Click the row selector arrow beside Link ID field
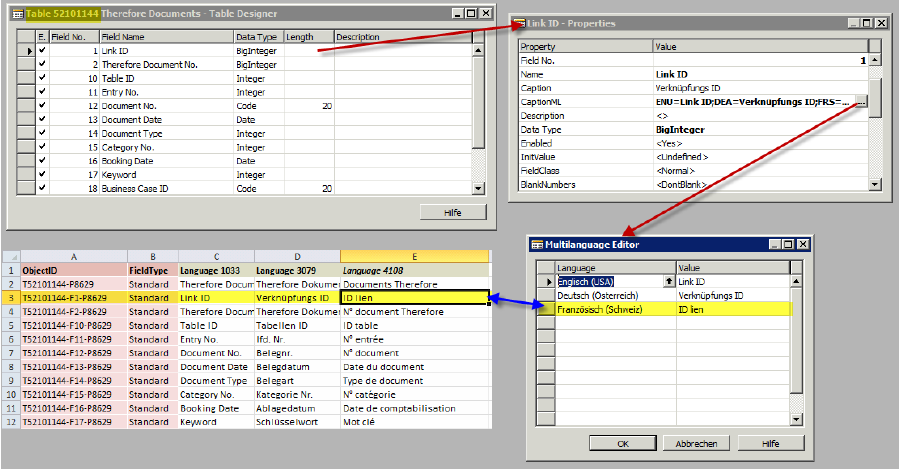This screenshot has width=899, height=470. pyautogui.click(x=28, y=50)
